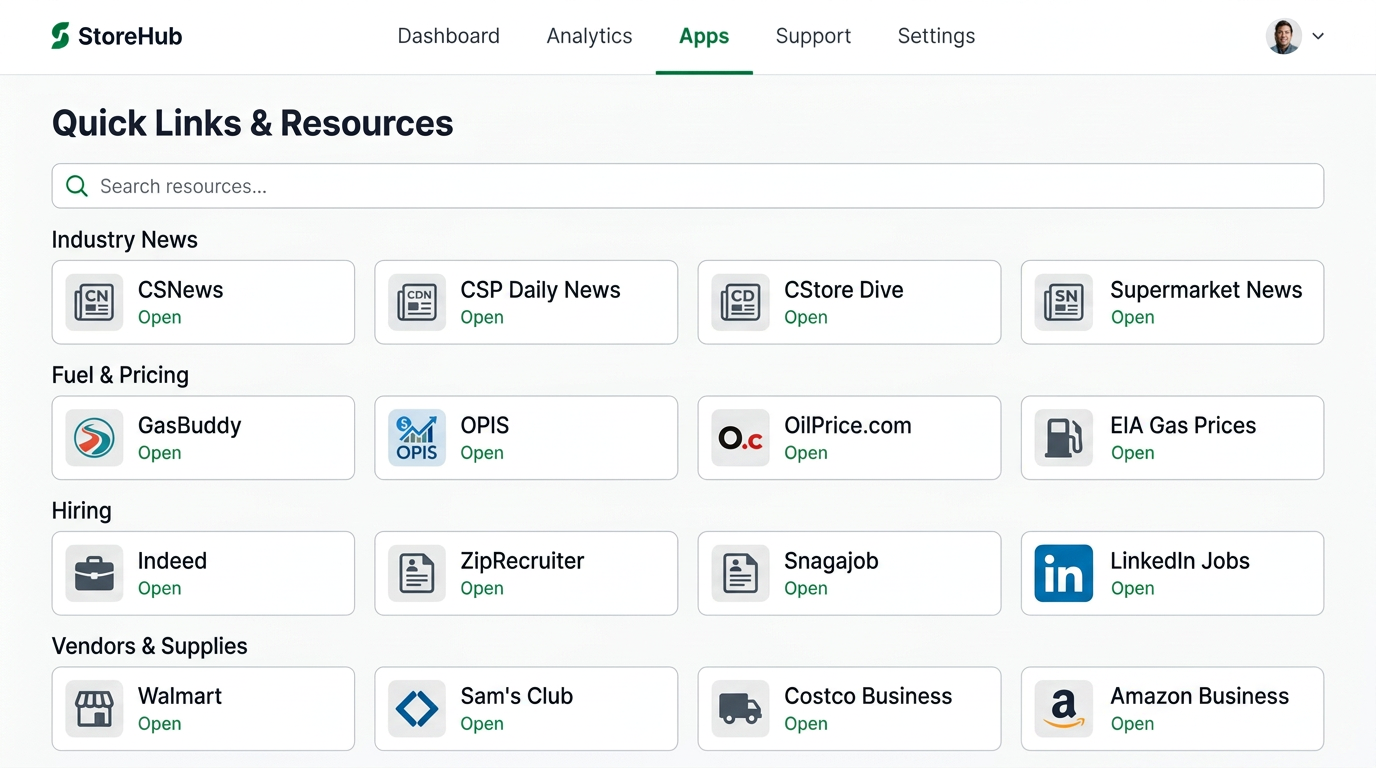This screenshot has width=1376, height=768.
Task: Click the Fuel & Pricing section heading
Action: click(120, 375)
